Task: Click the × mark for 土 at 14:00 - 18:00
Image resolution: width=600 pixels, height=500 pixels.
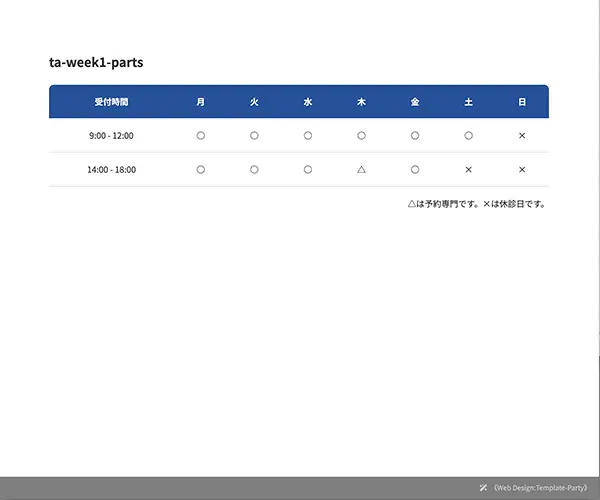Action: click(468, 170)
